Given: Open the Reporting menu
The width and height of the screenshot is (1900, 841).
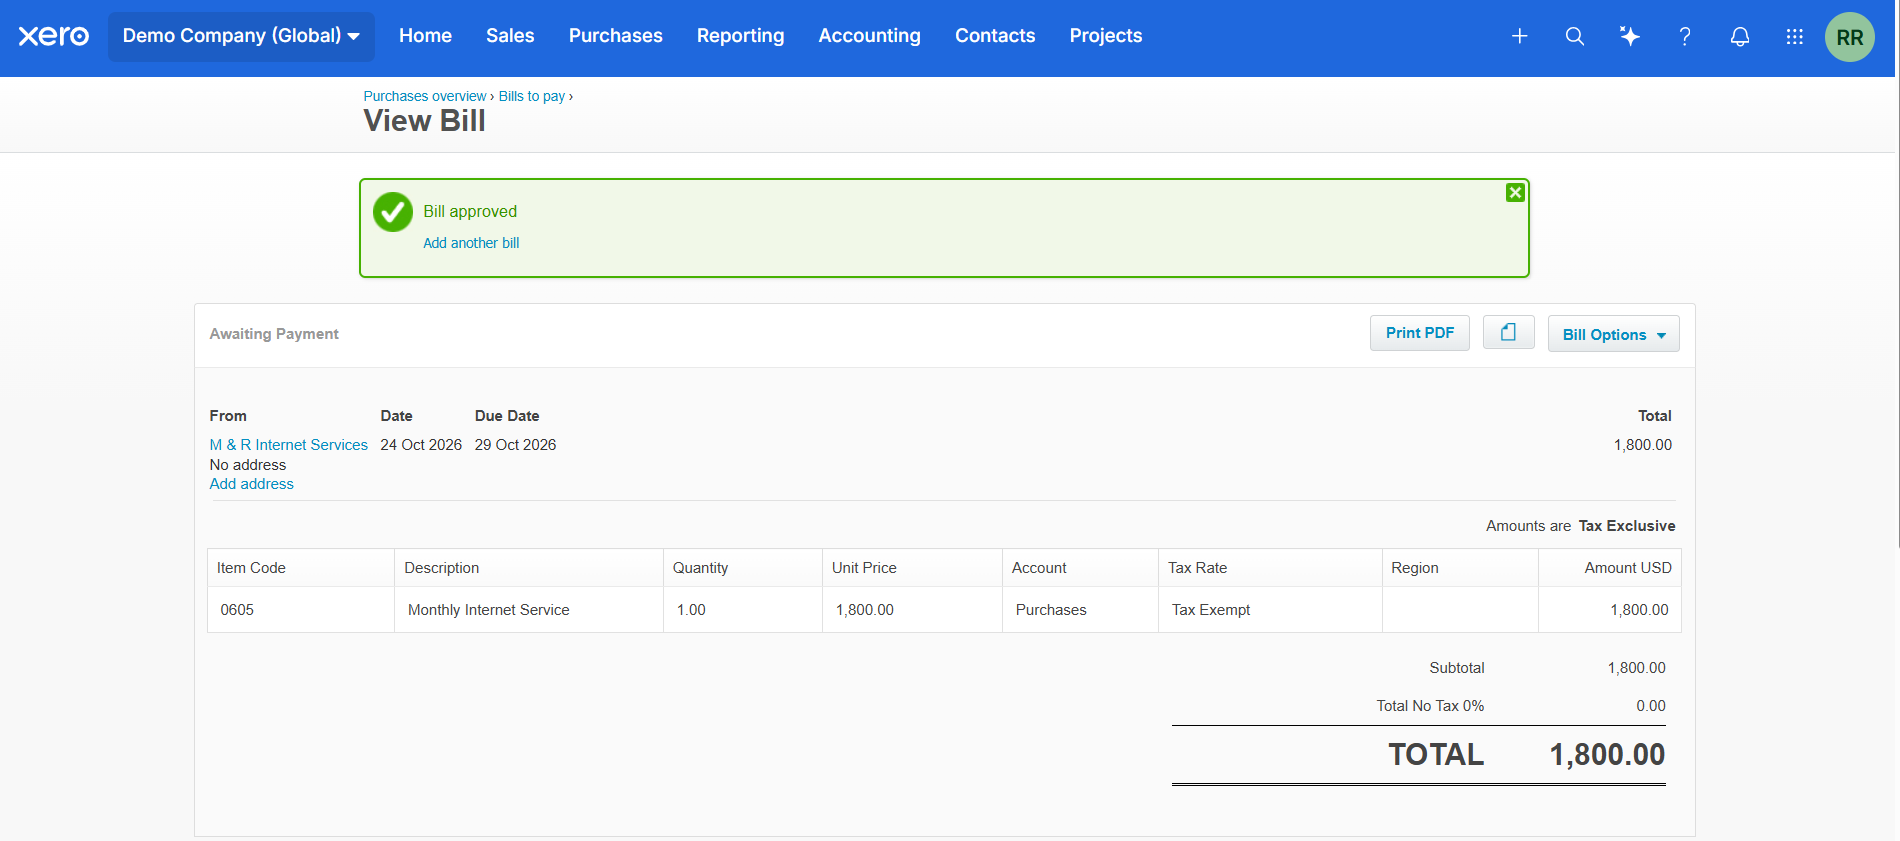Looking at the screenshot, I should pyautogui.click(x=740, y=36).
